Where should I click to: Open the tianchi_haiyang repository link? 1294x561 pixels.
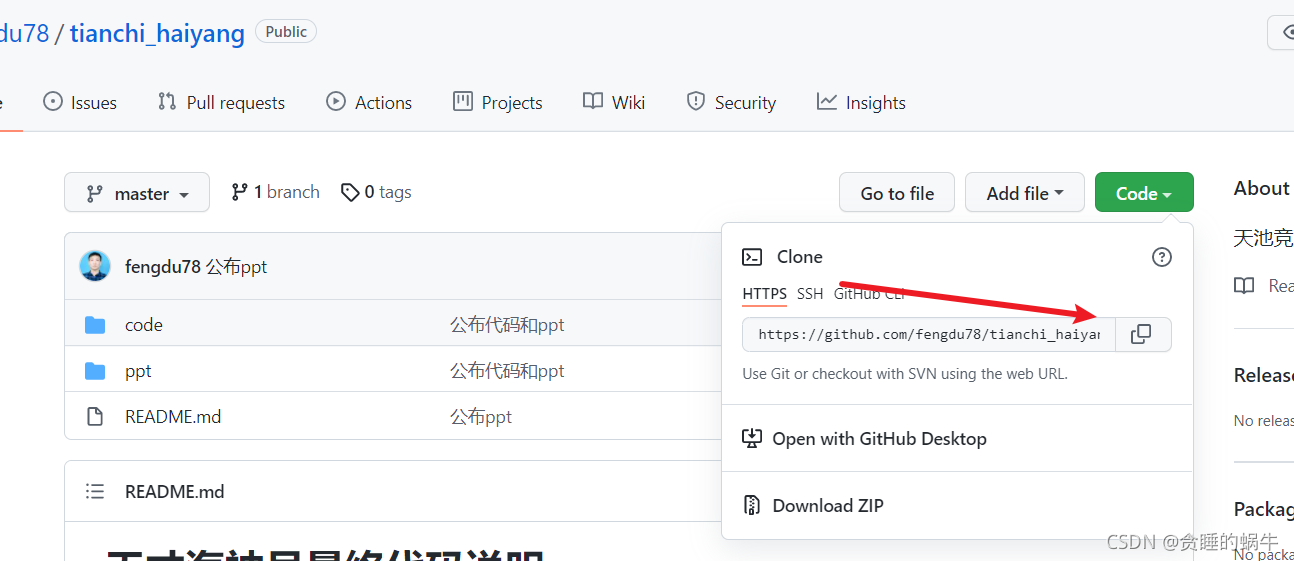157,33
